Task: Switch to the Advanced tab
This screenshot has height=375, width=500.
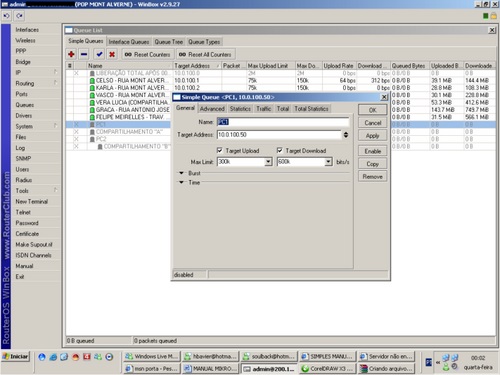Action: coord(212,109)
